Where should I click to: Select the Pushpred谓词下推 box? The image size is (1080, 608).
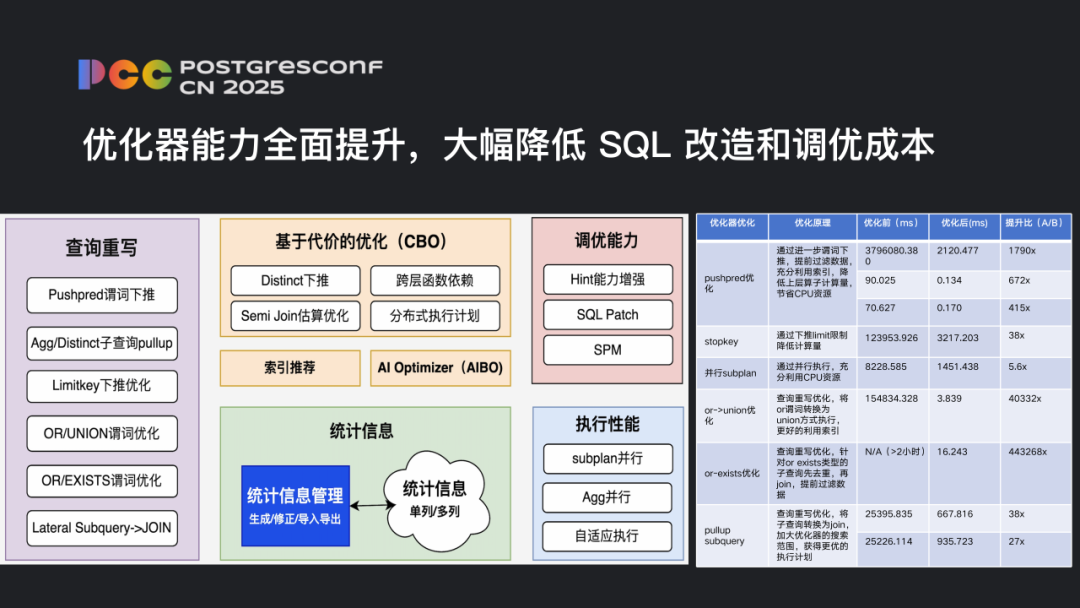tap(102, 295)
